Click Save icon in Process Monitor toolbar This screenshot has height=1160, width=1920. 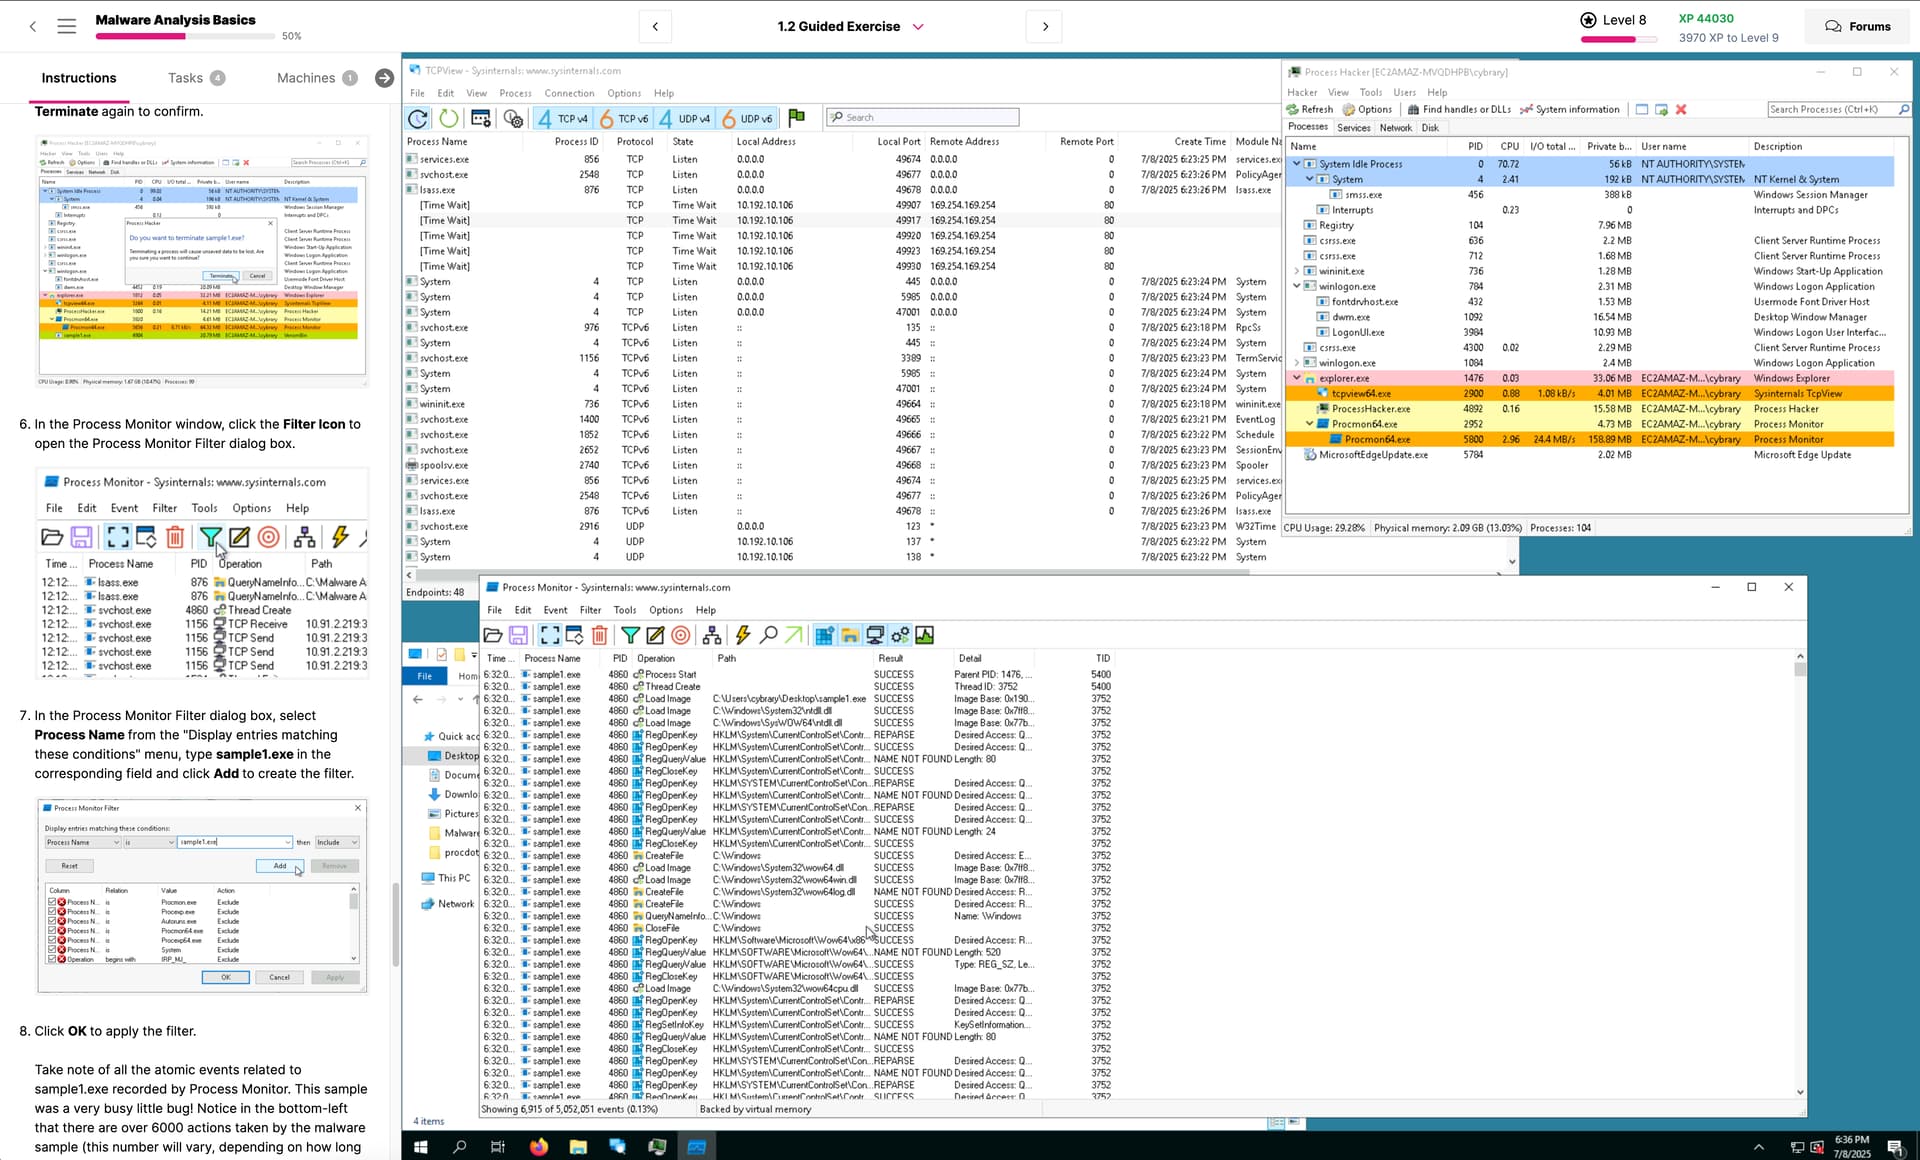click(518, 635)
